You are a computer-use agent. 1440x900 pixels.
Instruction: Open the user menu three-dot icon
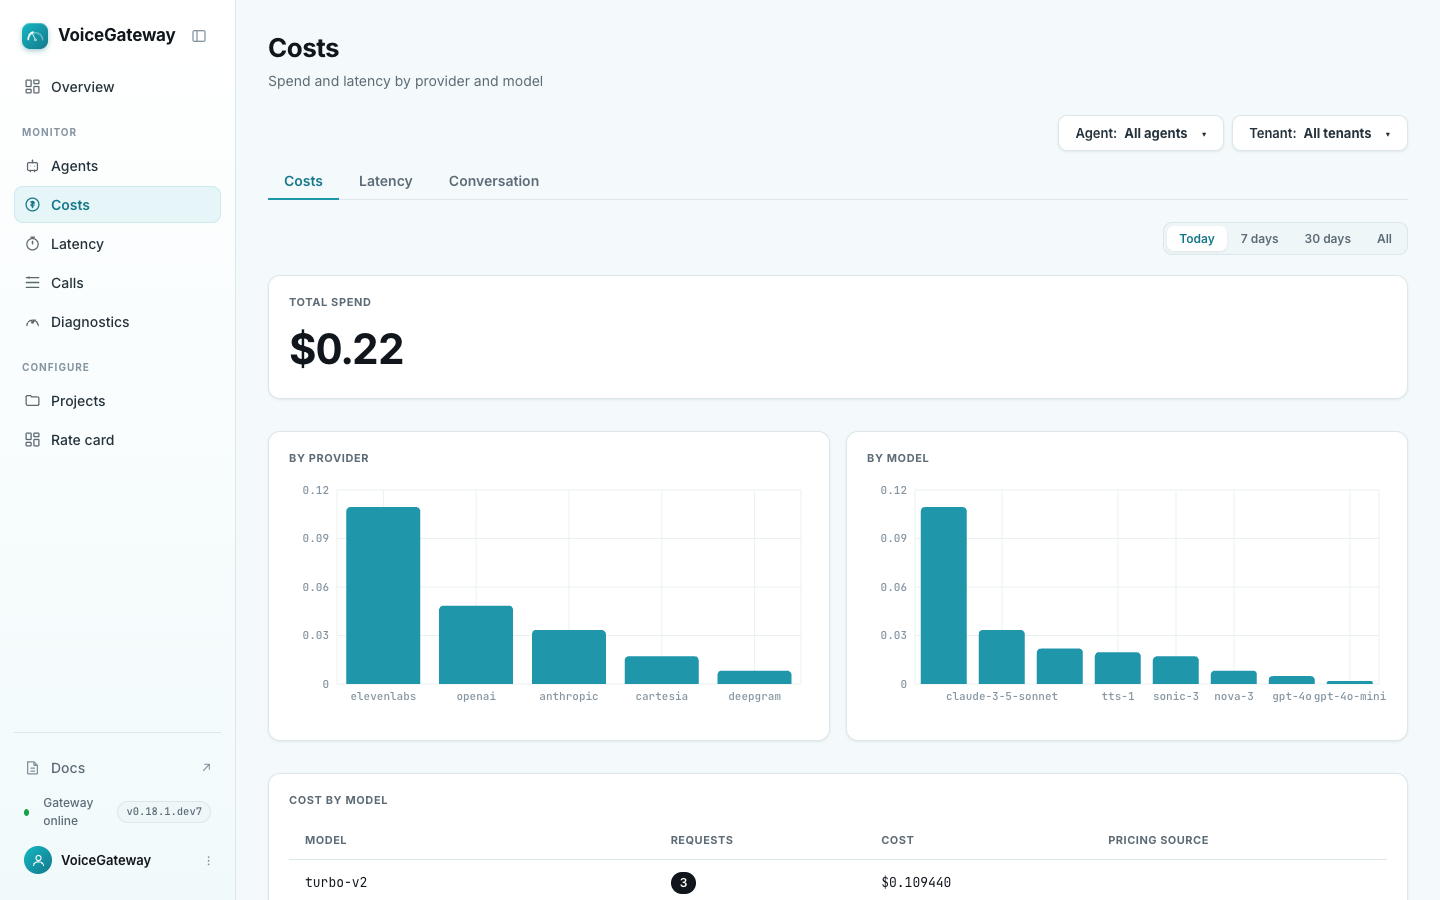pyautogui.click(x=208, y=861)
